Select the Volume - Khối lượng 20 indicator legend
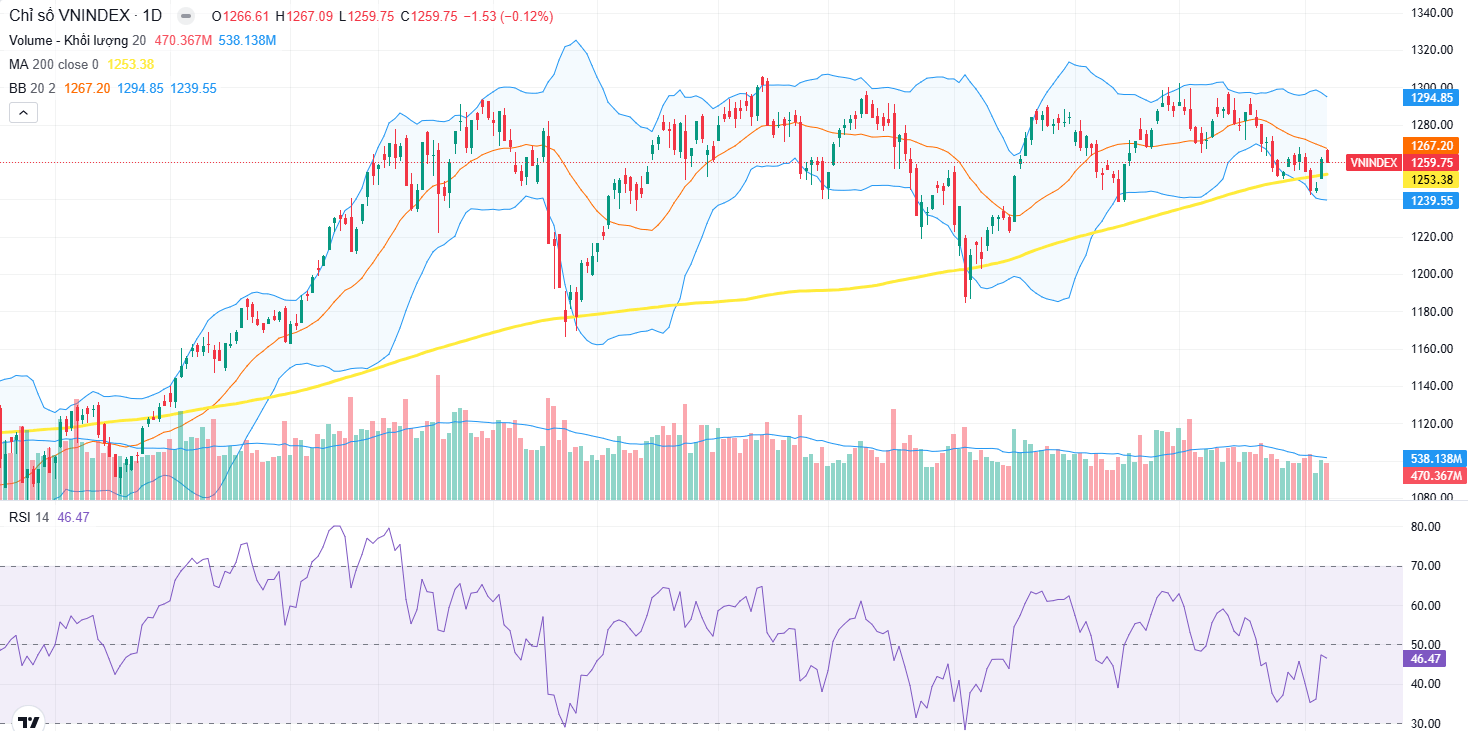Image resolution: width=1468 pixels, height=731 pixels. 78,40
